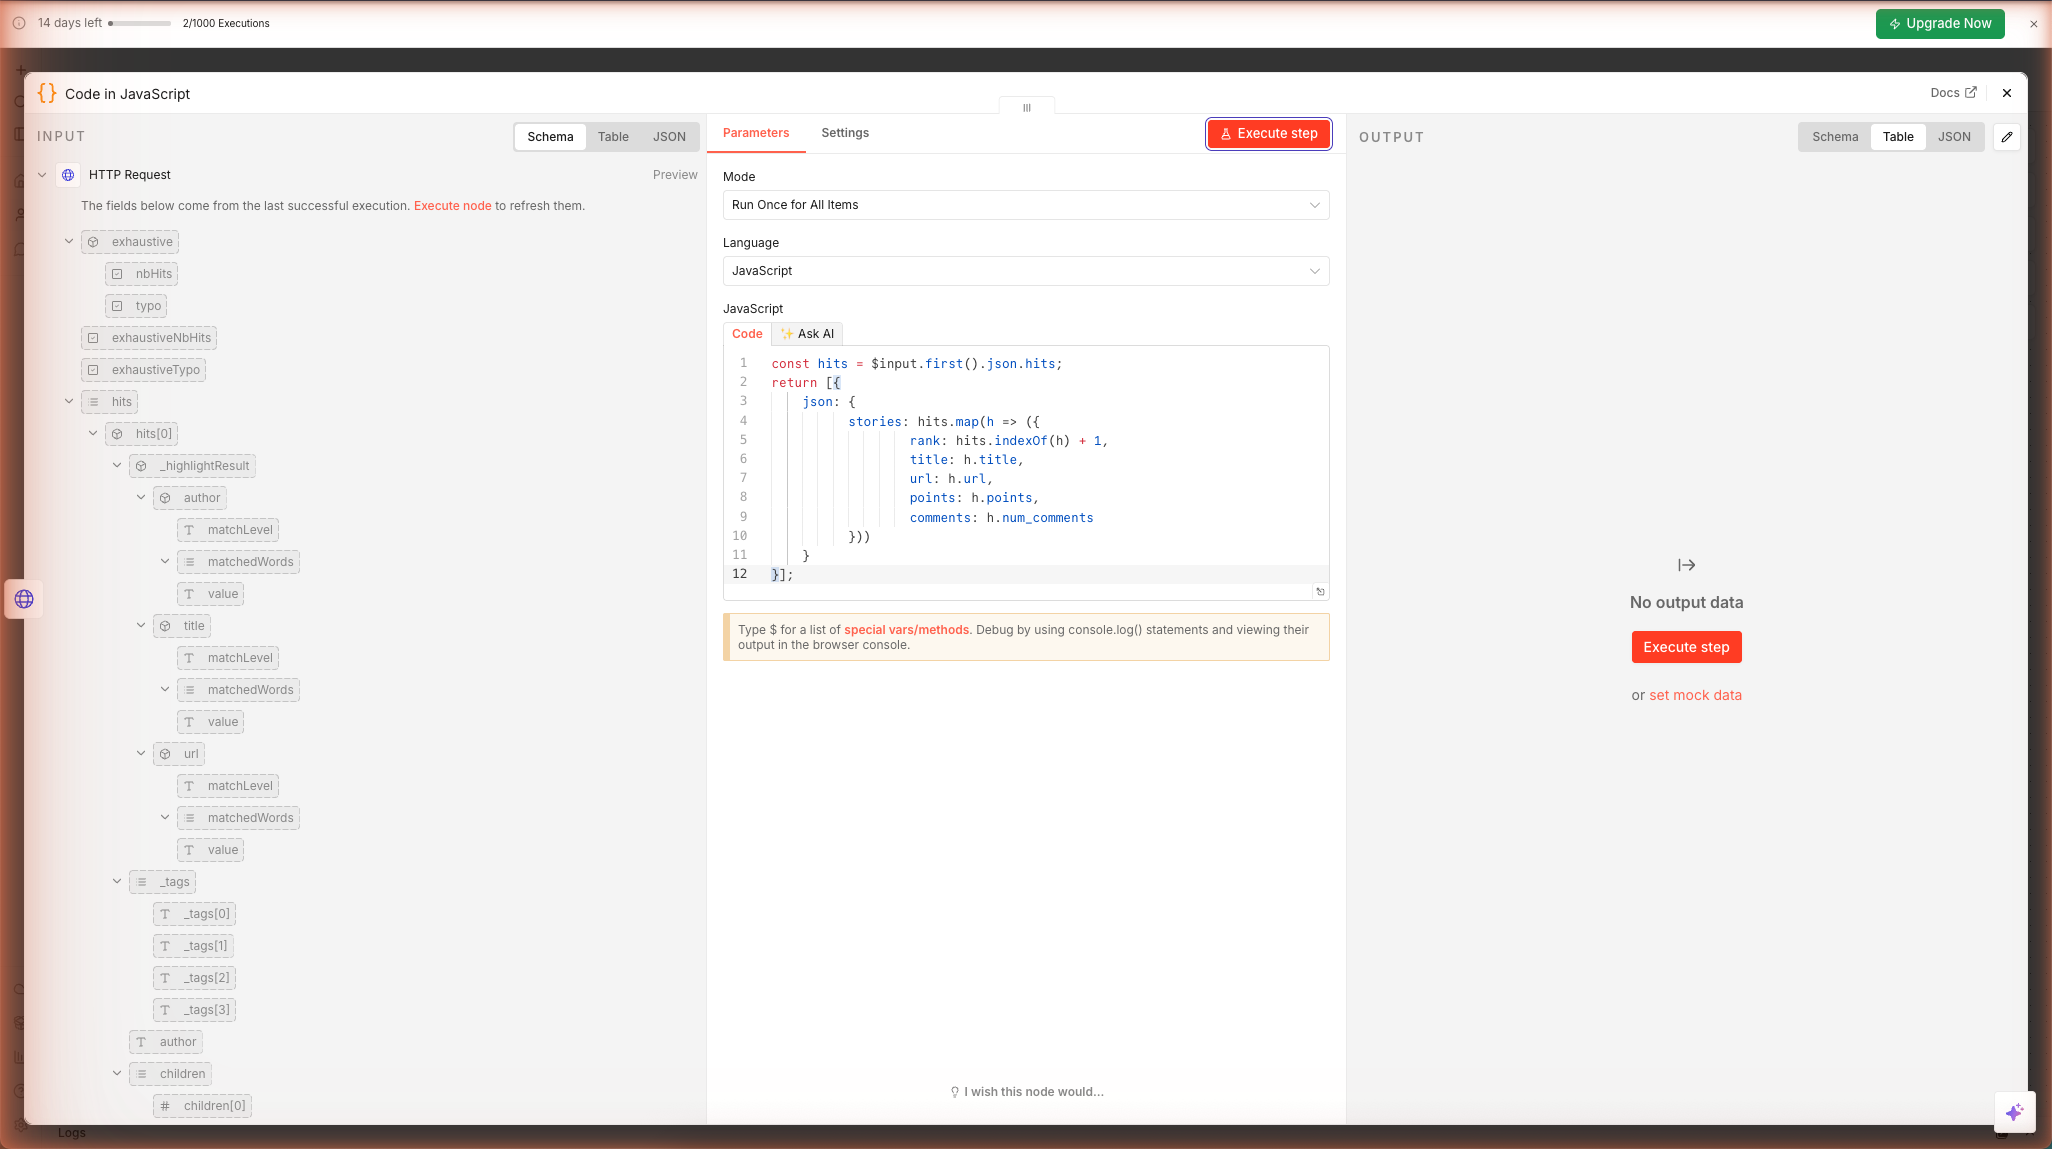This screenshot has height=1149, width=2052.
Task: Click the AI assistant sparkle icon
Action: tap(2014, 1112)
